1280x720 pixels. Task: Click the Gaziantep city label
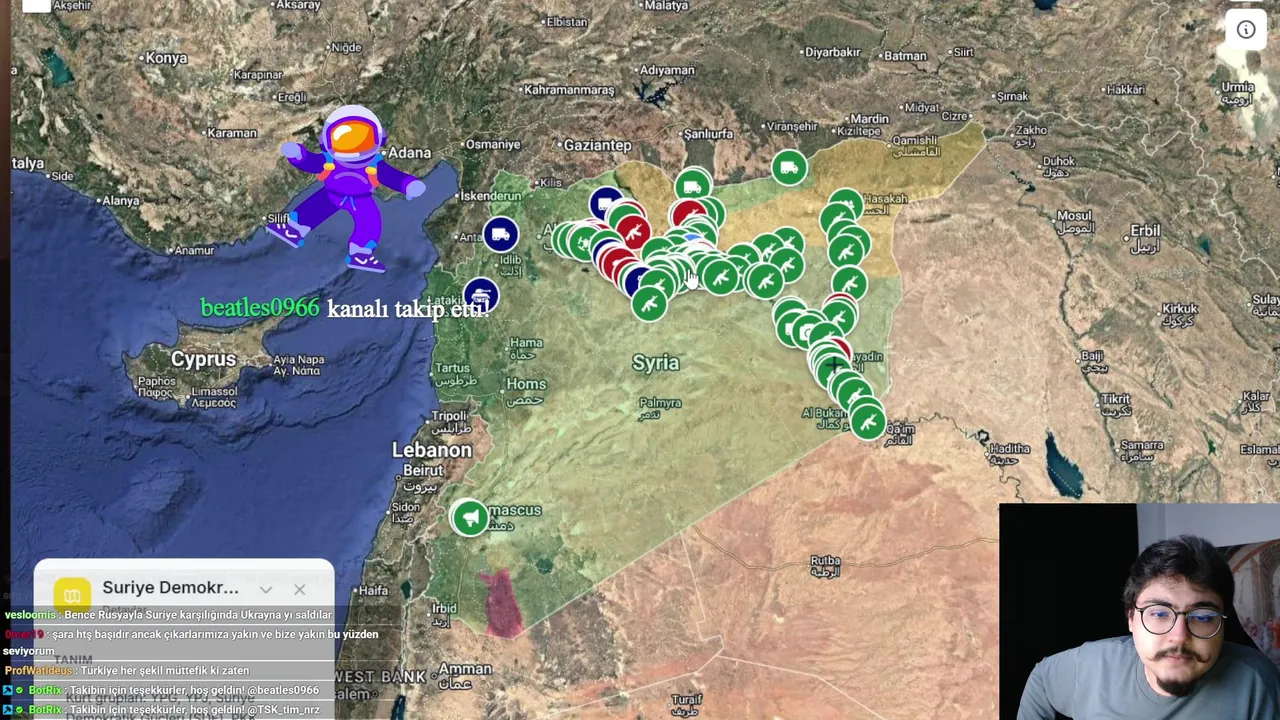pyautogui.click(x=597, y=145)
